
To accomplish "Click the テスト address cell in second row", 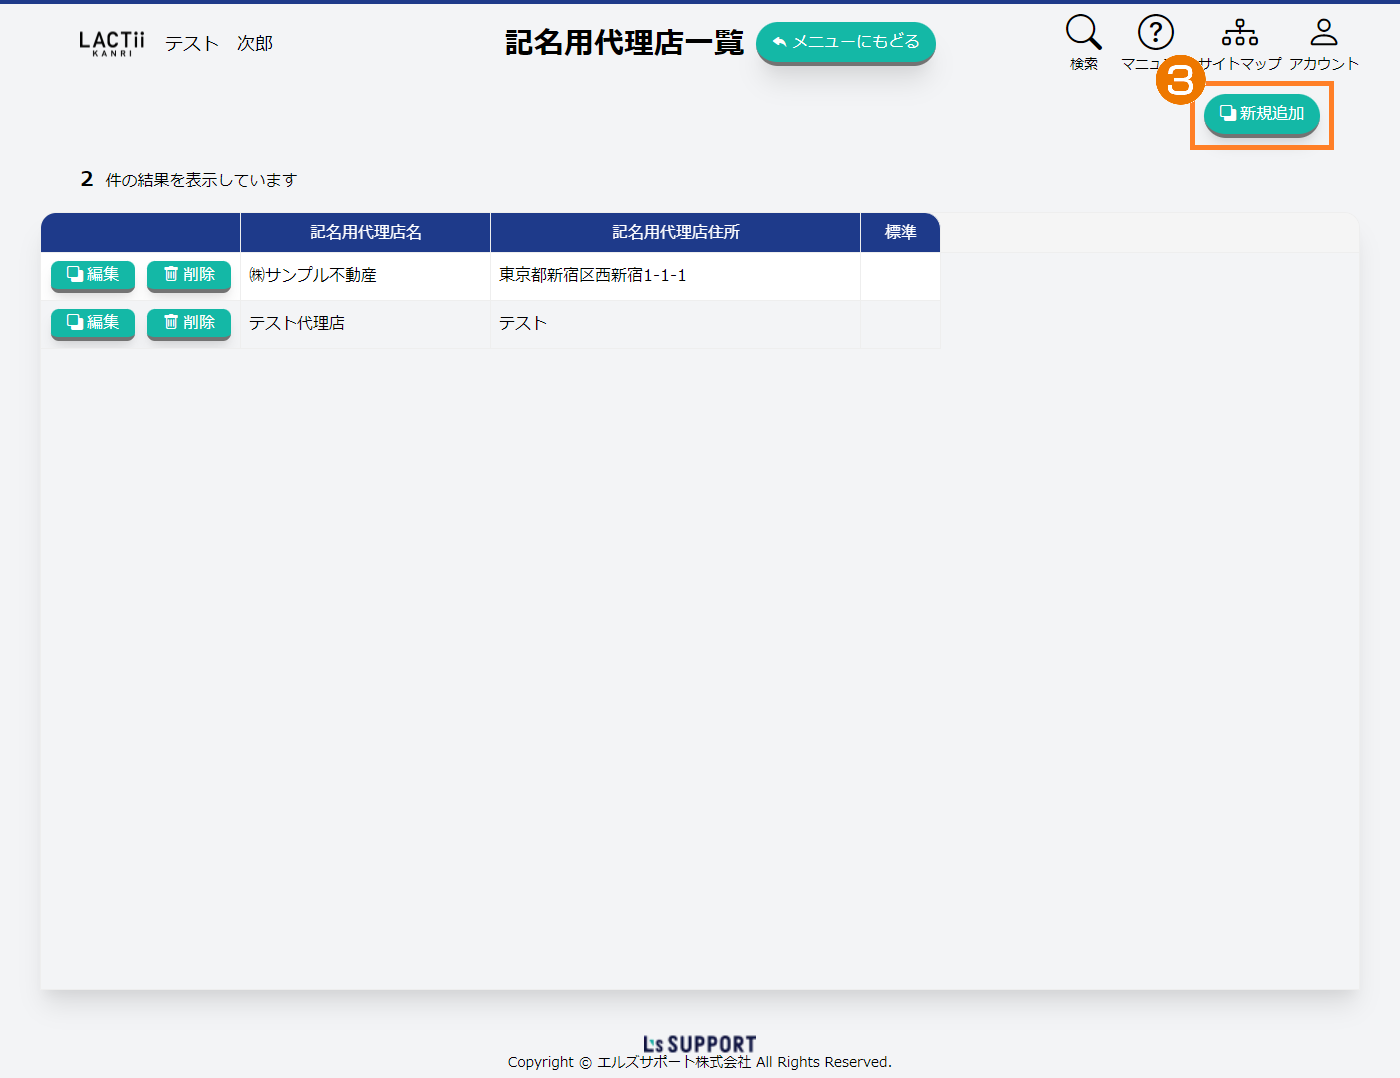I will tap(523, 324).
